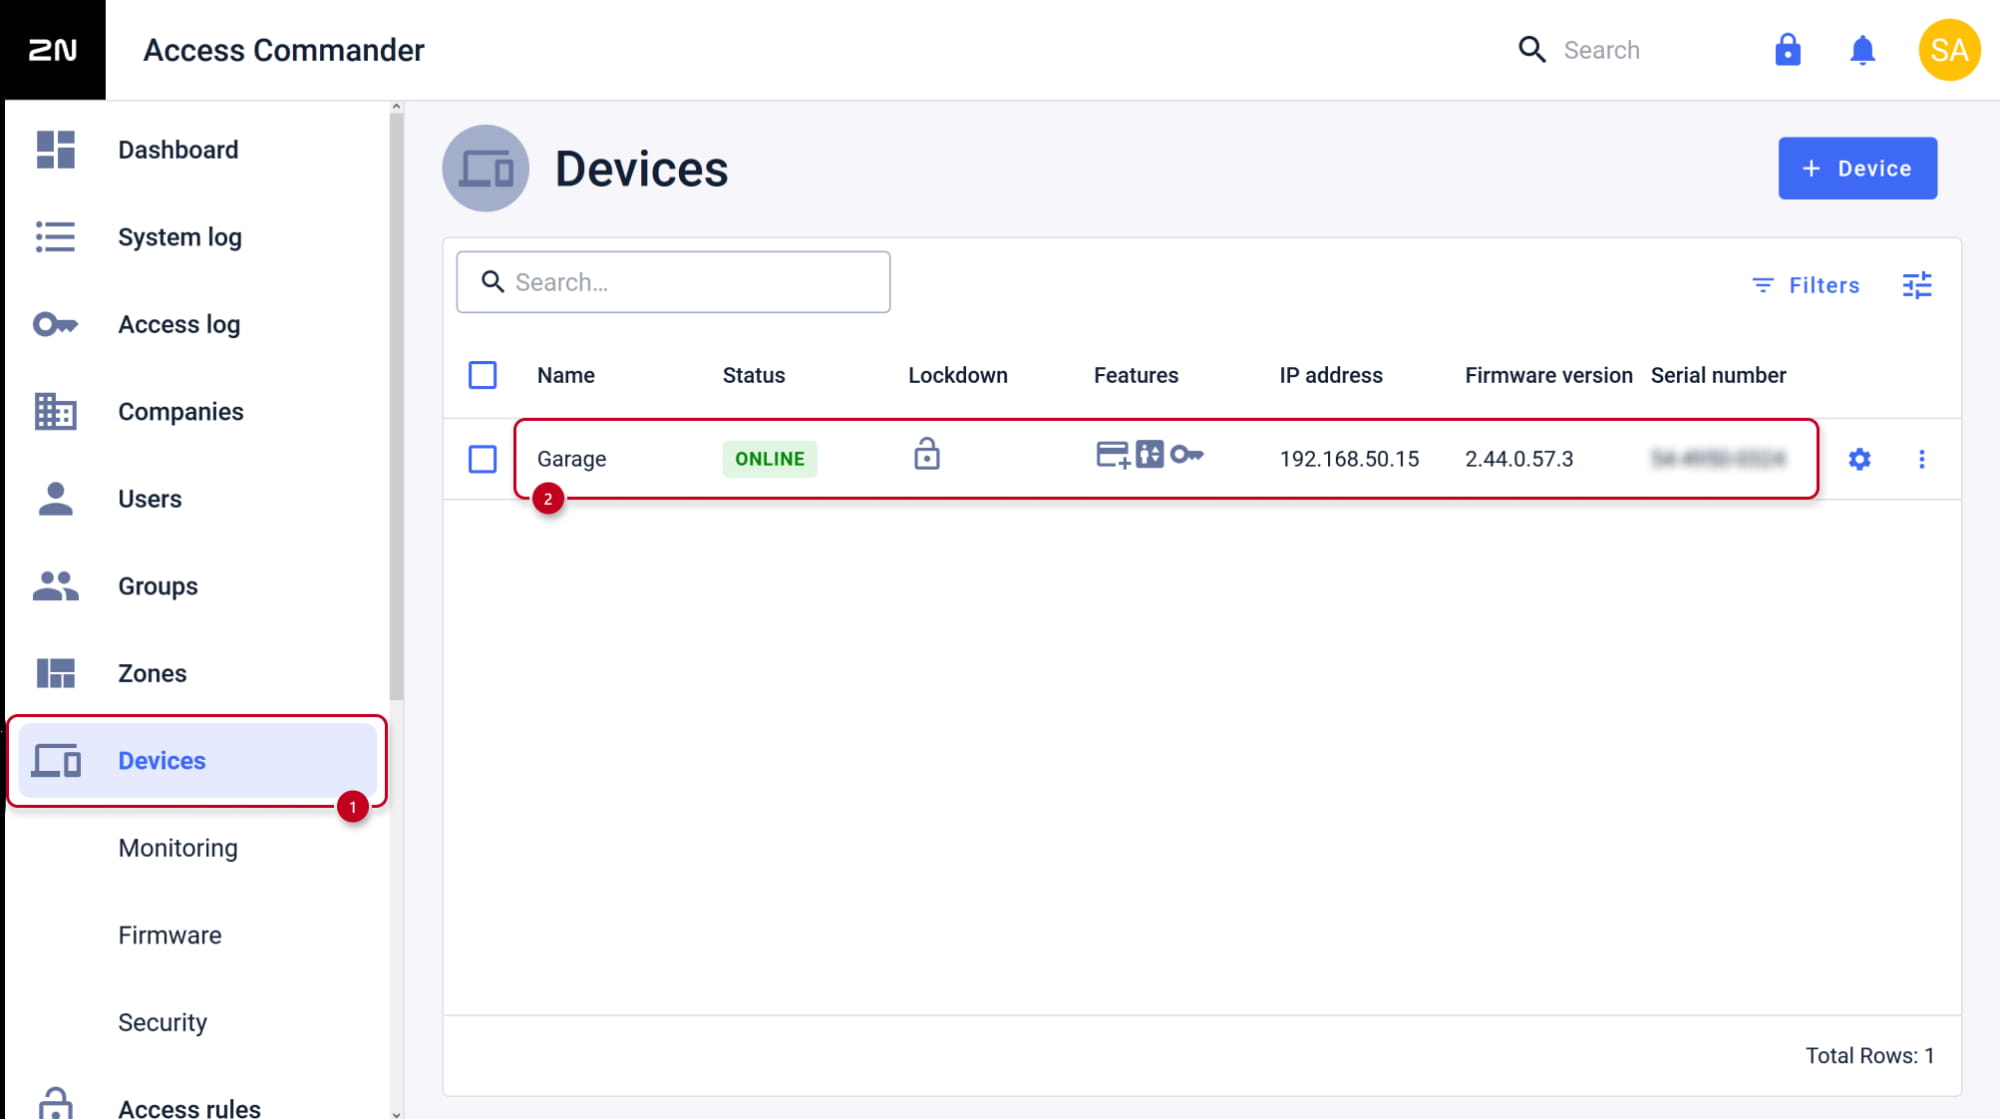The width and height of the screenshot is (2000, 1119).
Task: Sort by Serial number column
Action: pos(1718,375)
